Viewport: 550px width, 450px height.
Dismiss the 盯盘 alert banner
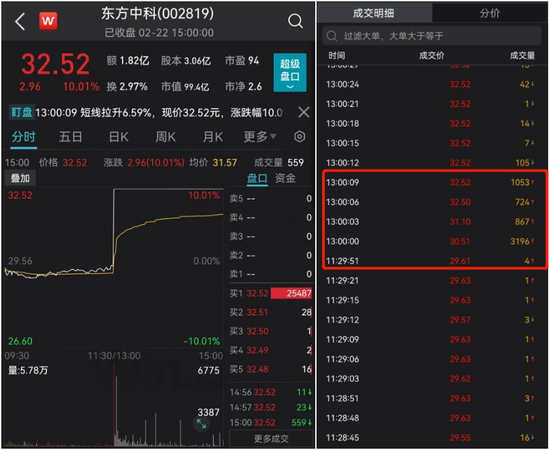(x=303, y=113)
